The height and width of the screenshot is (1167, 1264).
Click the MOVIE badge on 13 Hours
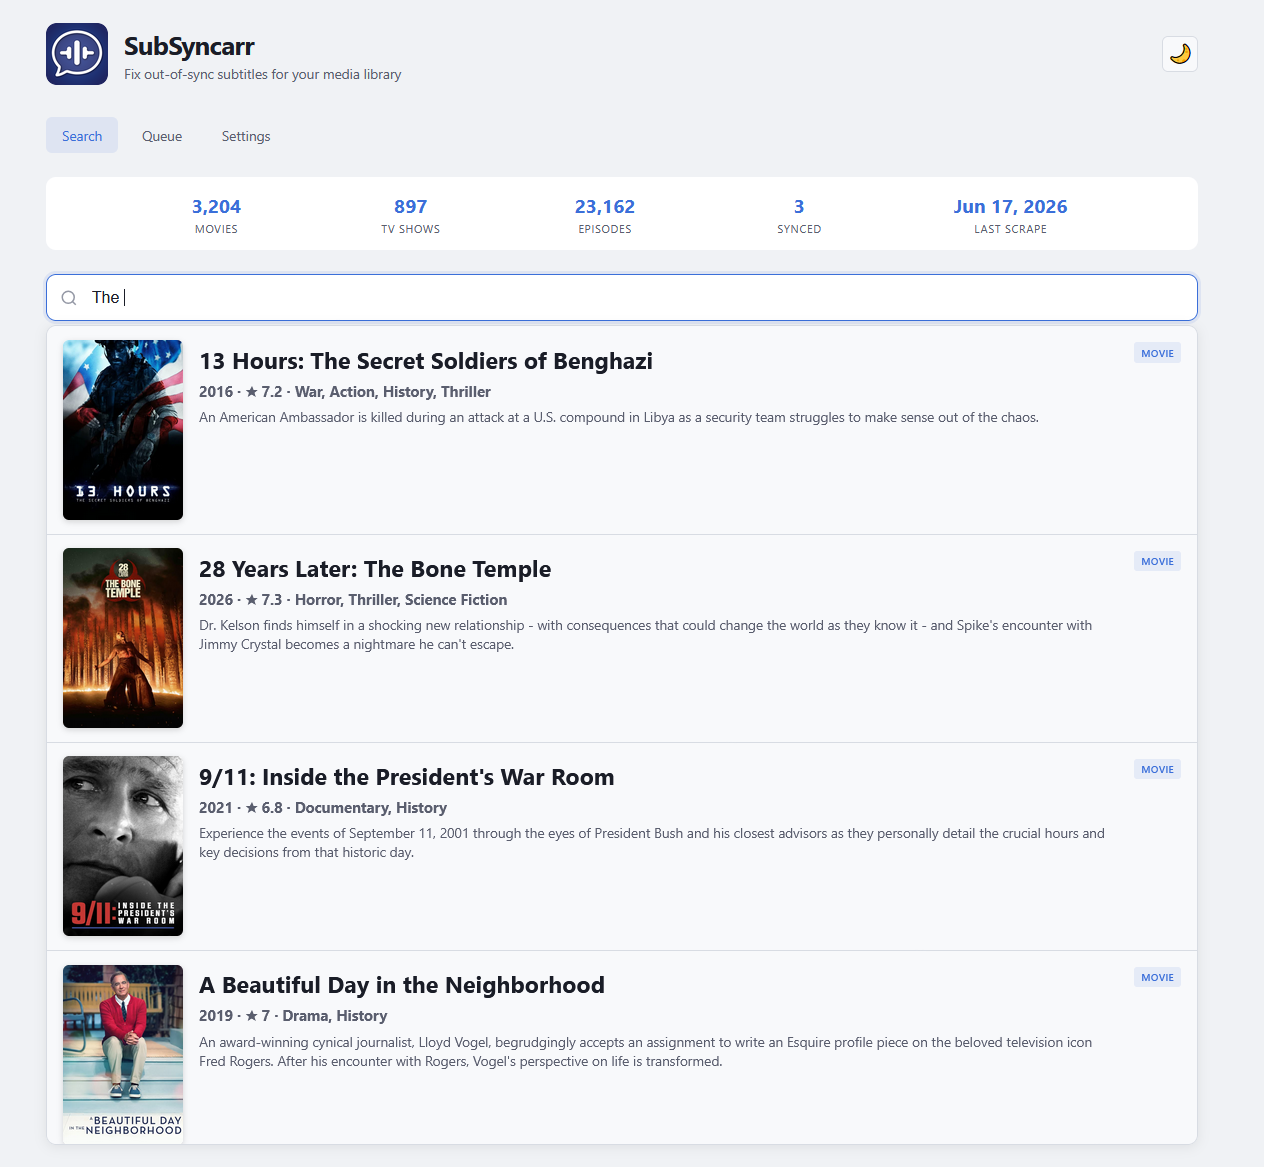tap(1157, 353)
